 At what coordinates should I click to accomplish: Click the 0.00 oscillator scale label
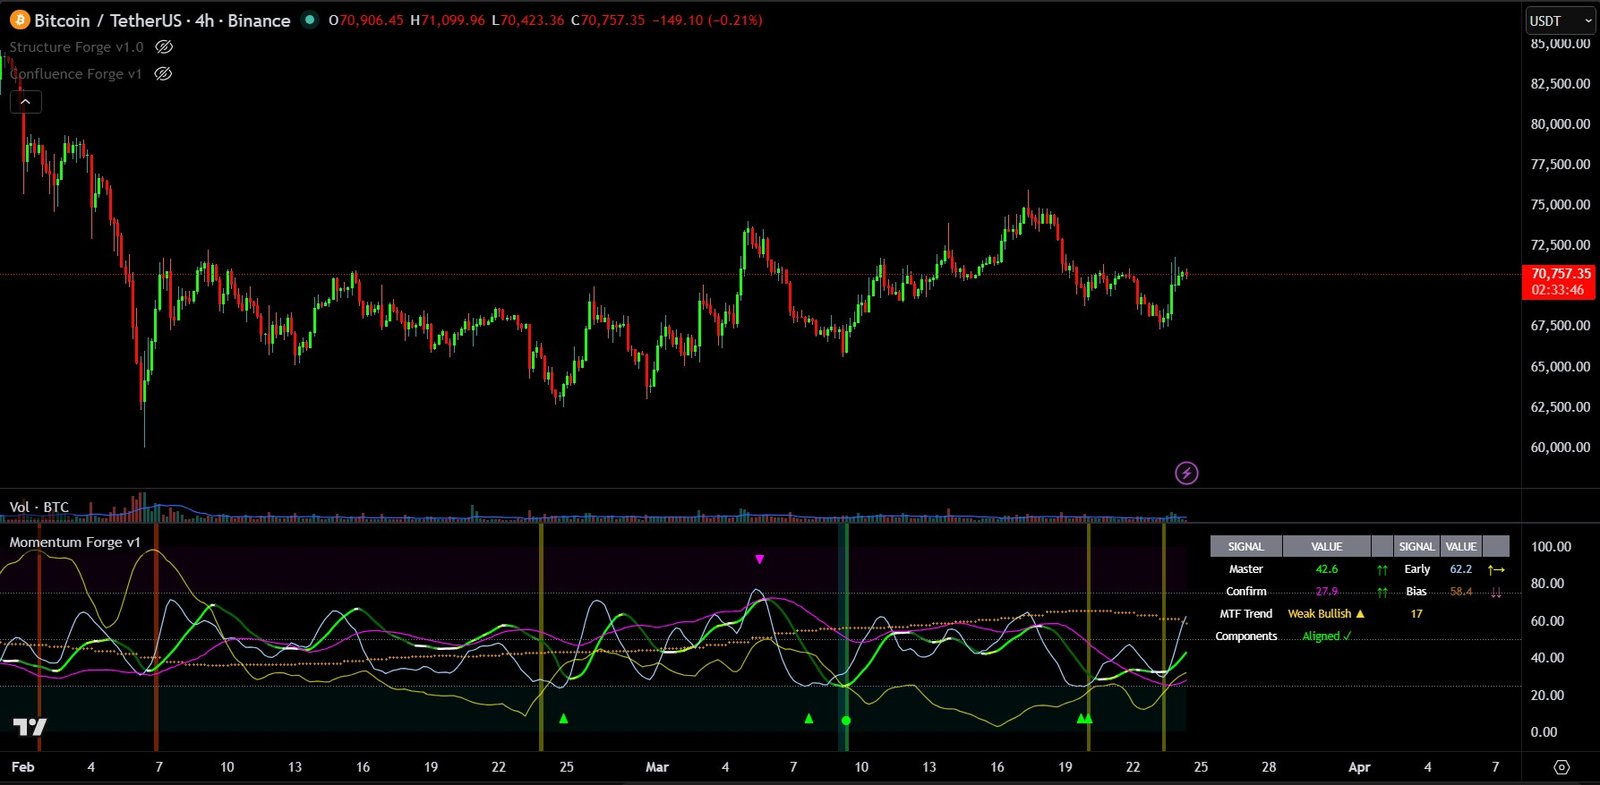pos(1543,732)
